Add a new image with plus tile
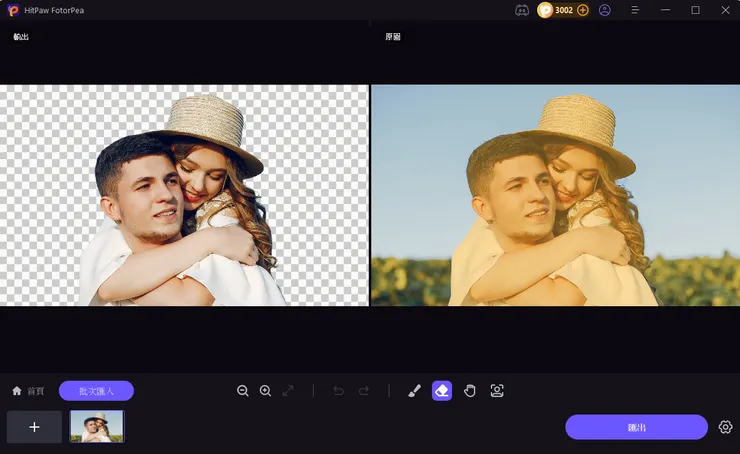740x454 pixels. (x=34, y=427)
